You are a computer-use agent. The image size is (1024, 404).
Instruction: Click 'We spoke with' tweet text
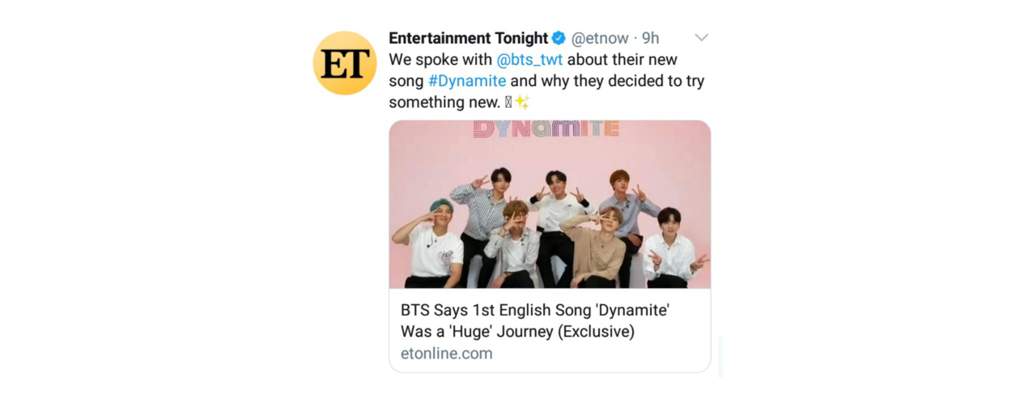pos(440,60)
